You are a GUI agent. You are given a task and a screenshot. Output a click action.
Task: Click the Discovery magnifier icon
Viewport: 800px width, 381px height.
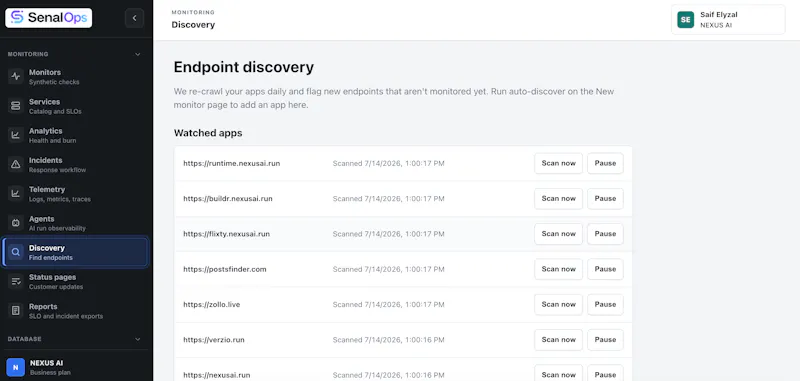click(x=16, y=252)
